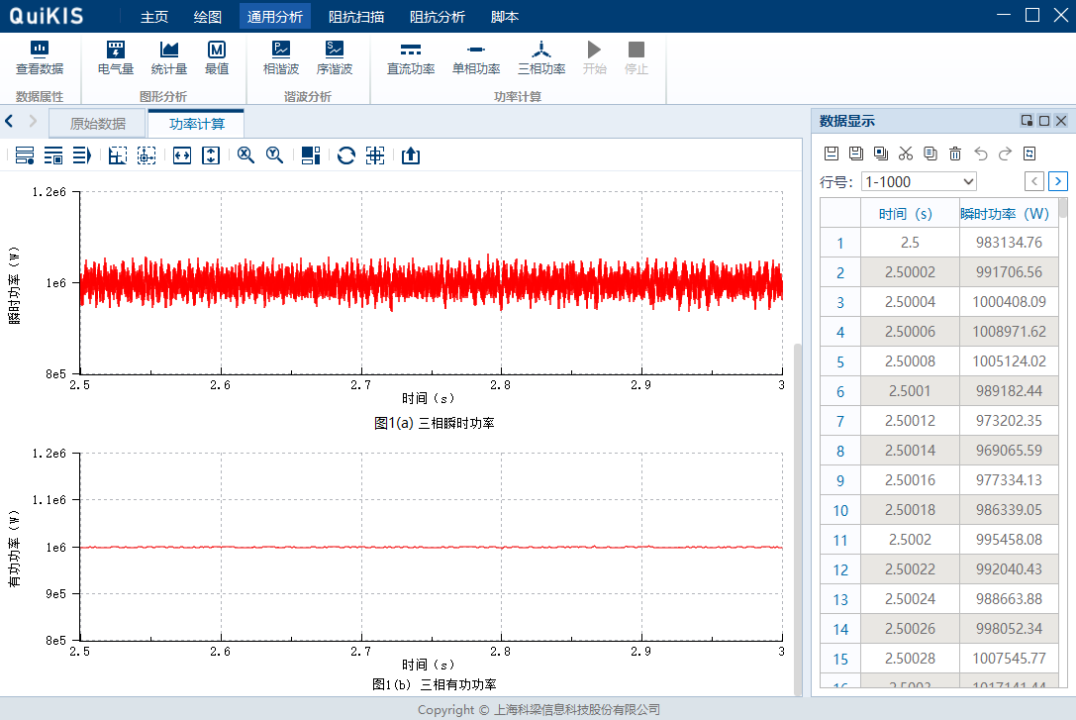Open the 统计量 statistics tool
This screenshot has width=1076, height=720.
167,55
